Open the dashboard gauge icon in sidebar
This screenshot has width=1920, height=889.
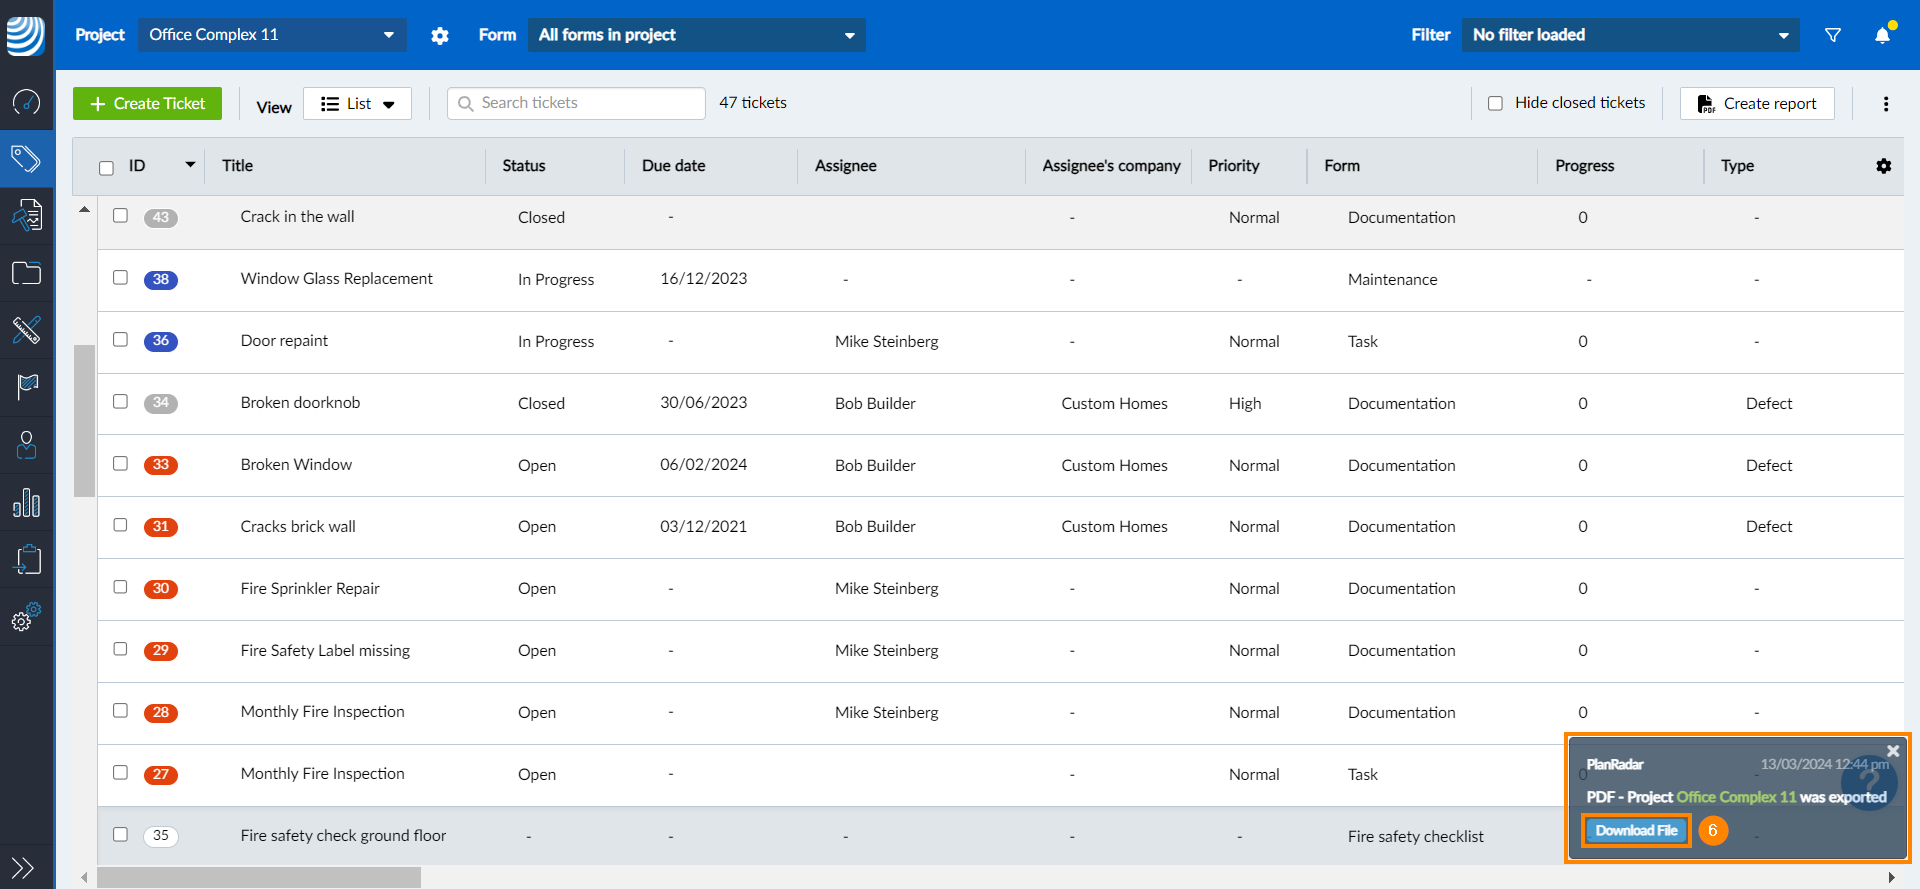[x=26, y=101]
